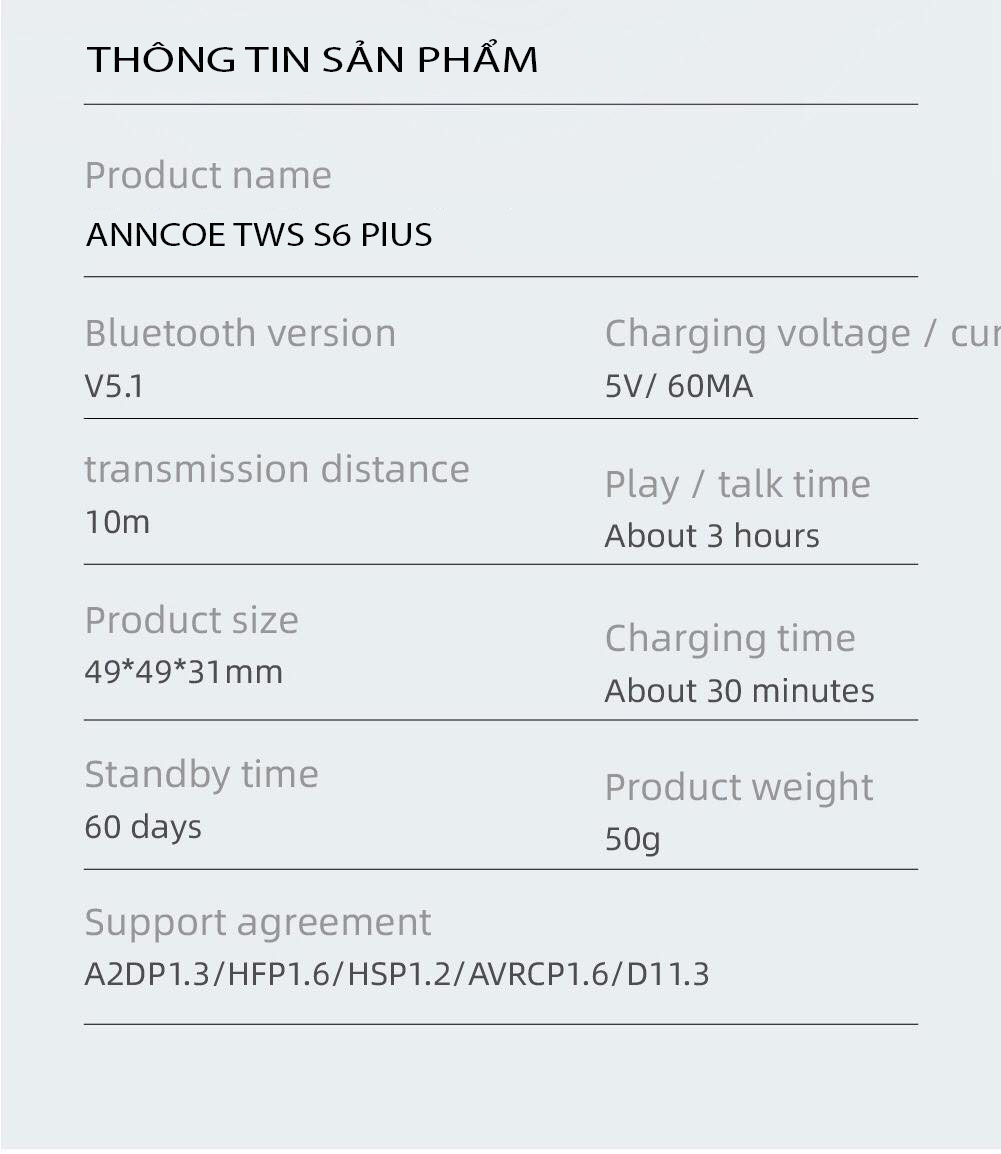Screen dimensions: 1001x1154
Task: Select the Play / talk time label
Action: click(738, 485)
